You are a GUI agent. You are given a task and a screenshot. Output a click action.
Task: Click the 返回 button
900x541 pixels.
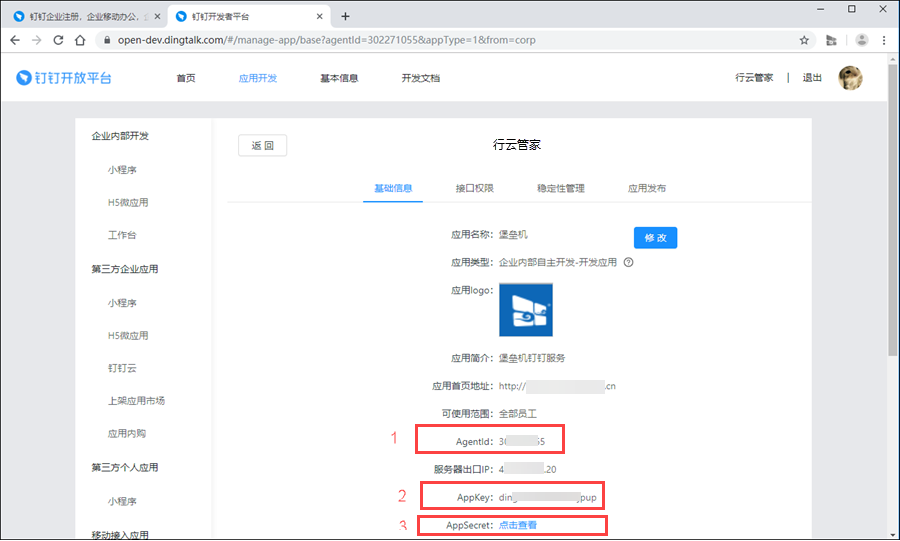[262, 146]
